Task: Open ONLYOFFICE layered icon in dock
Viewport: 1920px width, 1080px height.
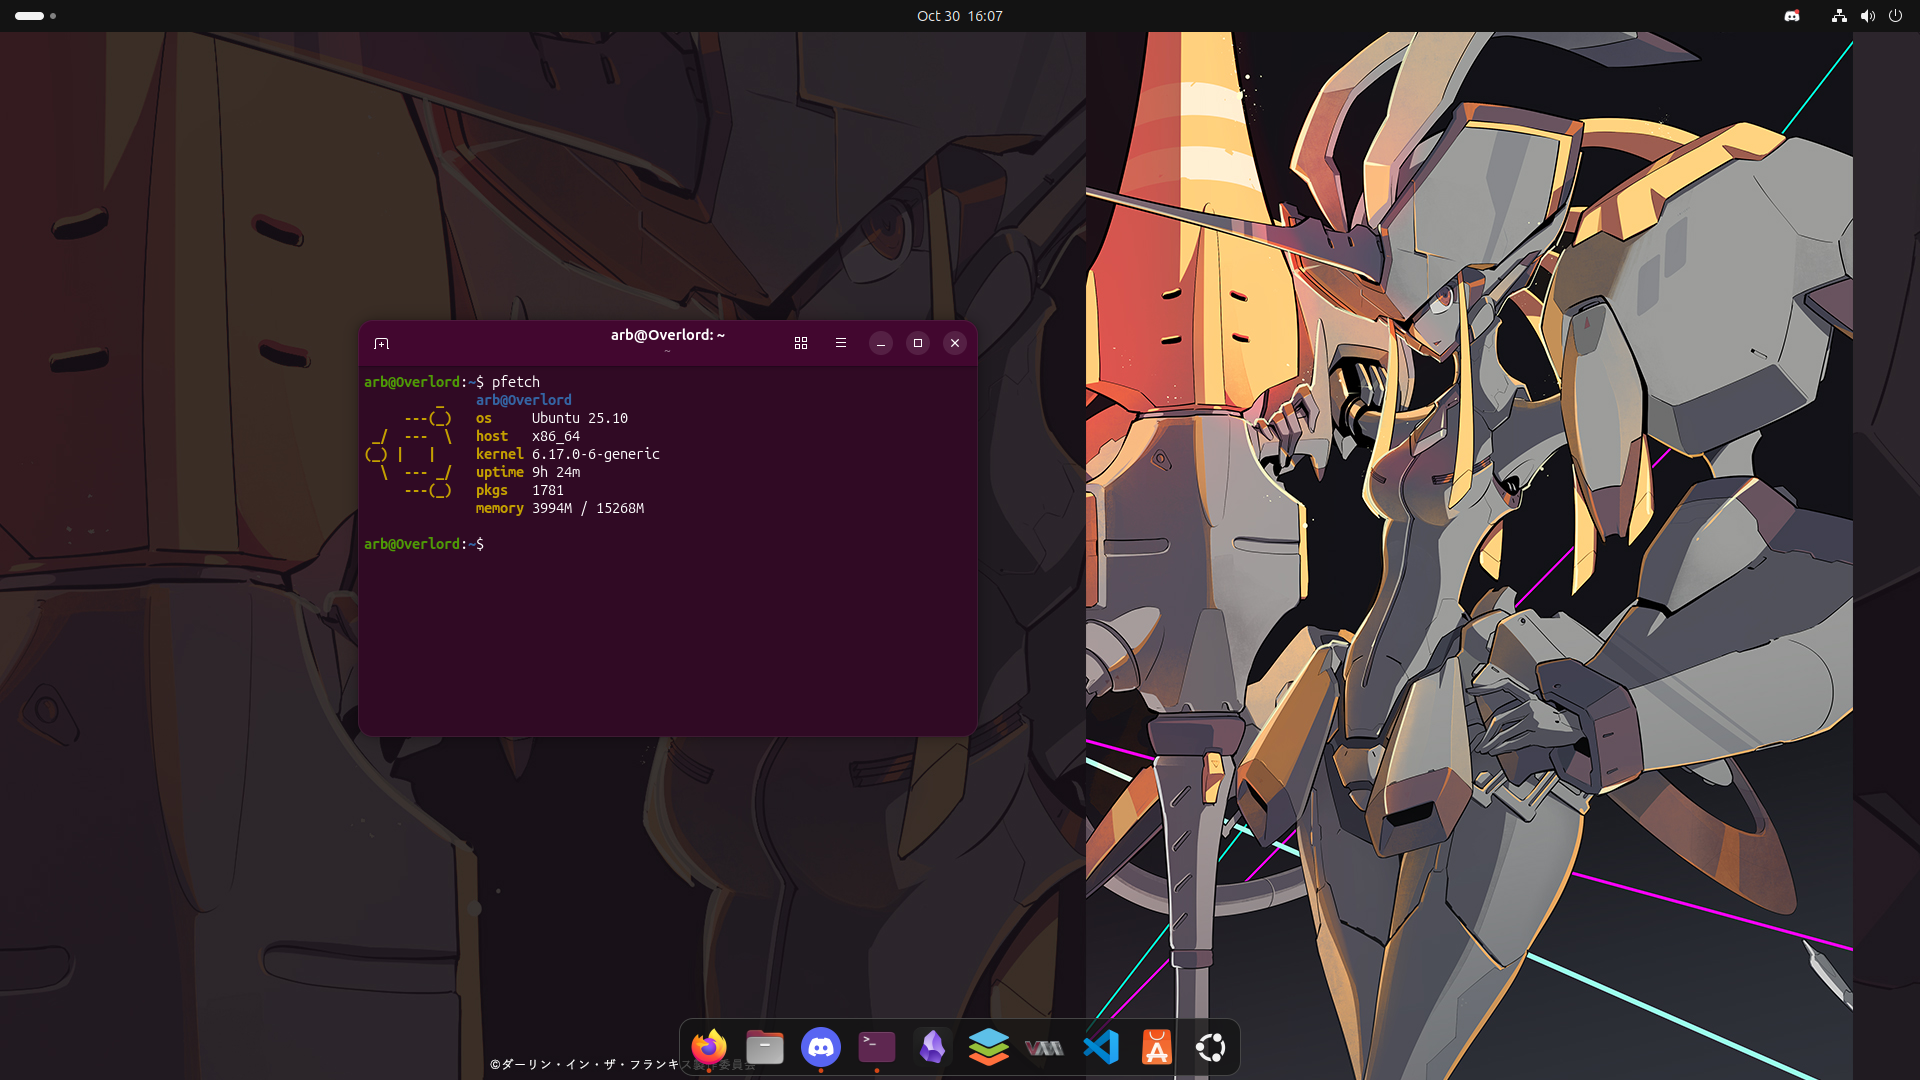Action: click(x=989, y=1047)
